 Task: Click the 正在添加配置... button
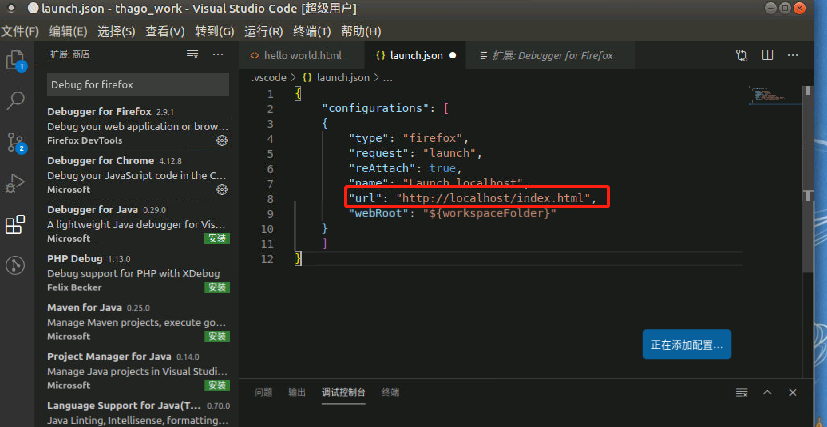pyautogui.click(x=687, y=344)
